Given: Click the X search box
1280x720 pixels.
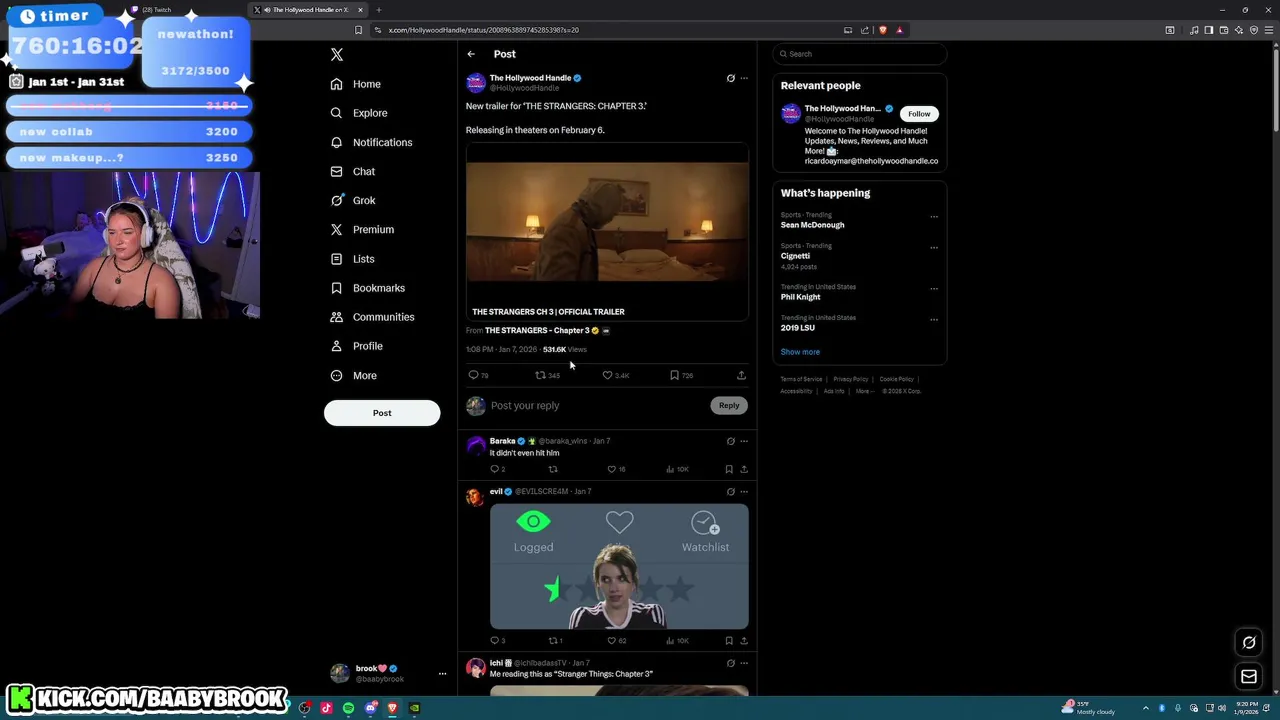Looking at the screenshot, I should [x=860, y=54].
